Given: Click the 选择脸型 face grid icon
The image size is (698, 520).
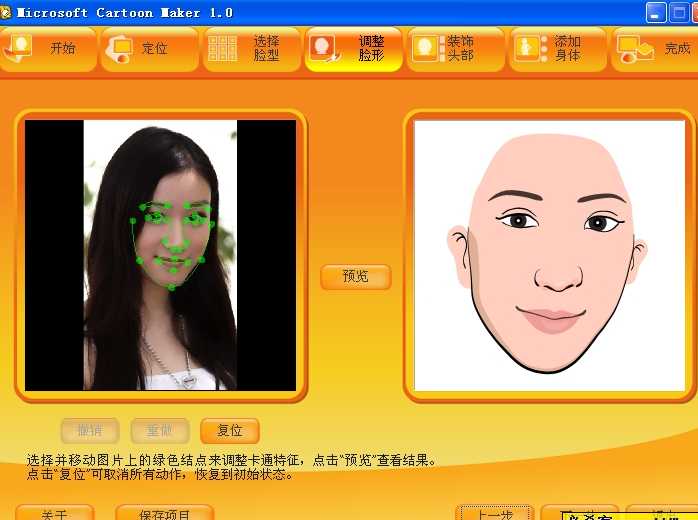Looking at the screenshot, I should [x=222, y=48].
